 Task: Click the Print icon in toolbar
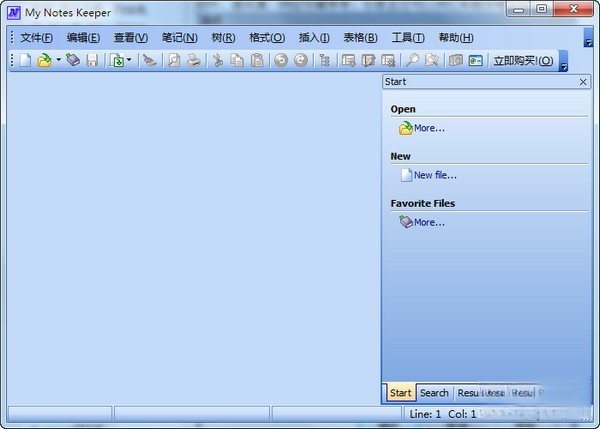[x=193, y=61]
